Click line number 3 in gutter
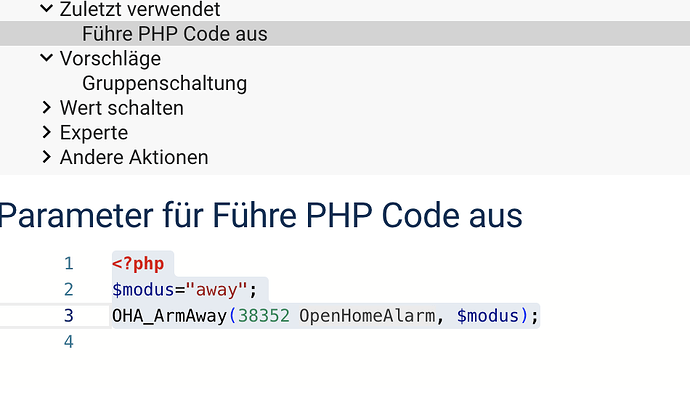This screenshot has height=408, width=690. pyautogui.click(x=69, y=316)
